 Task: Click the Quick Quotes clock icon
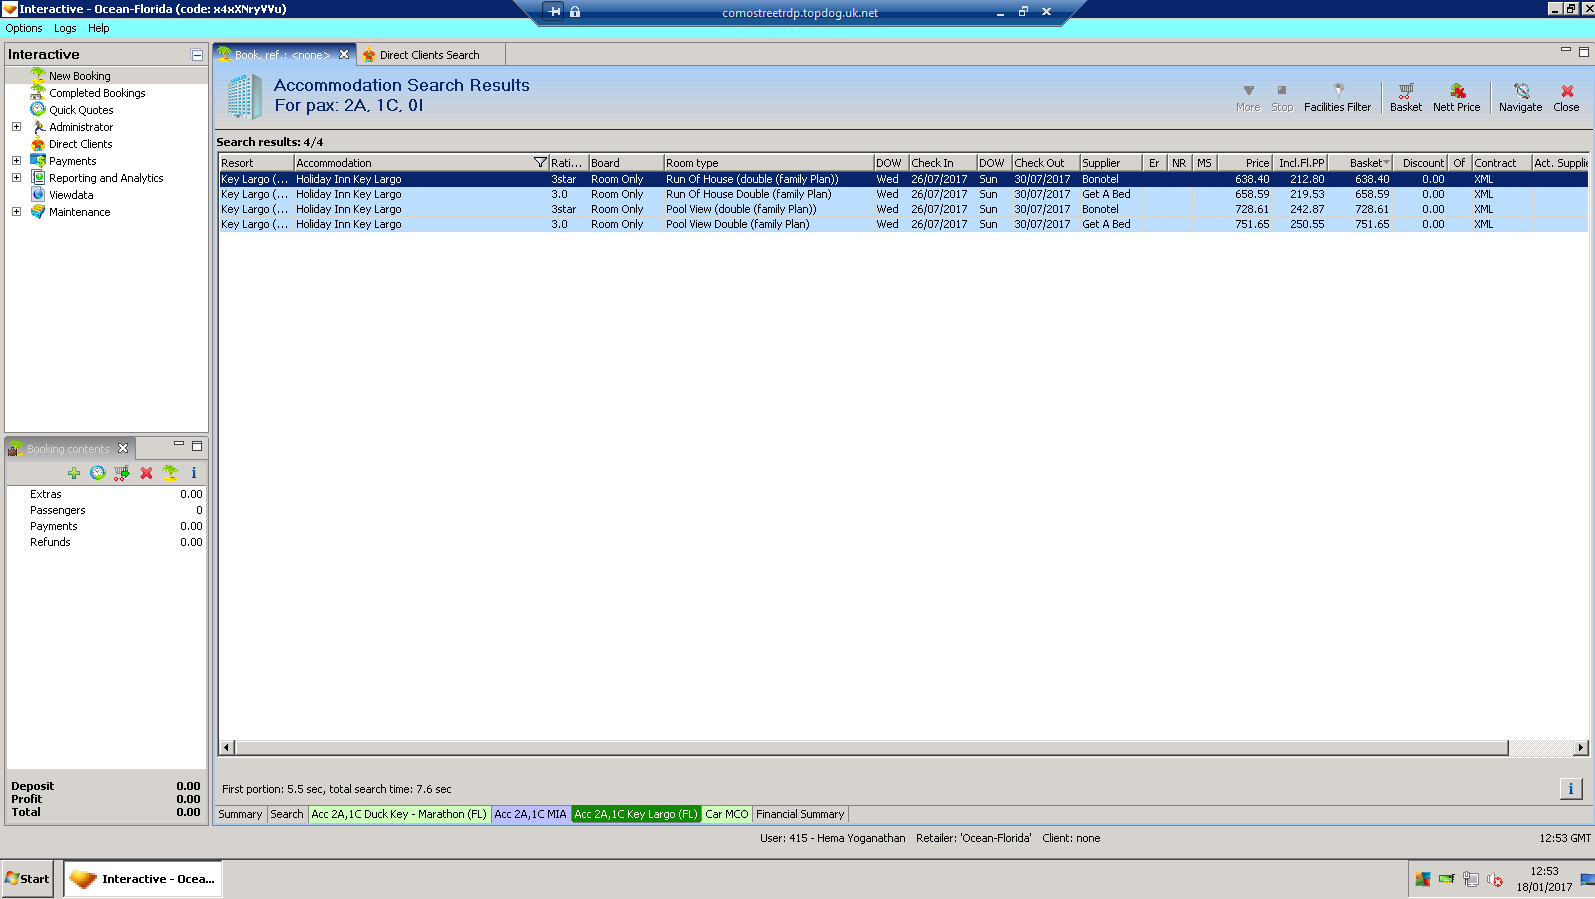[x=38, y=110]
